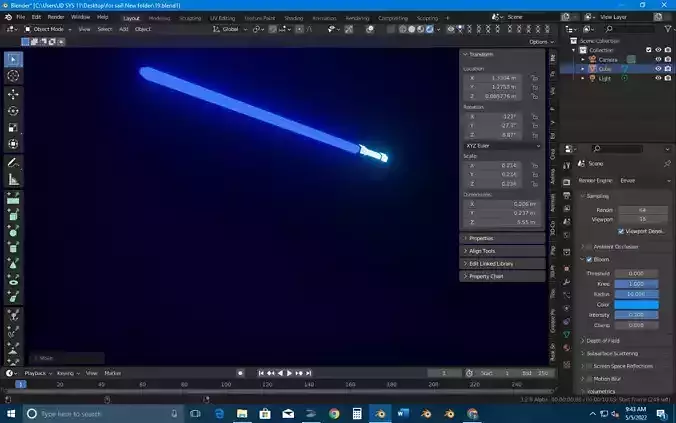Uncheck the Bloom checkbox

point(589,260)
